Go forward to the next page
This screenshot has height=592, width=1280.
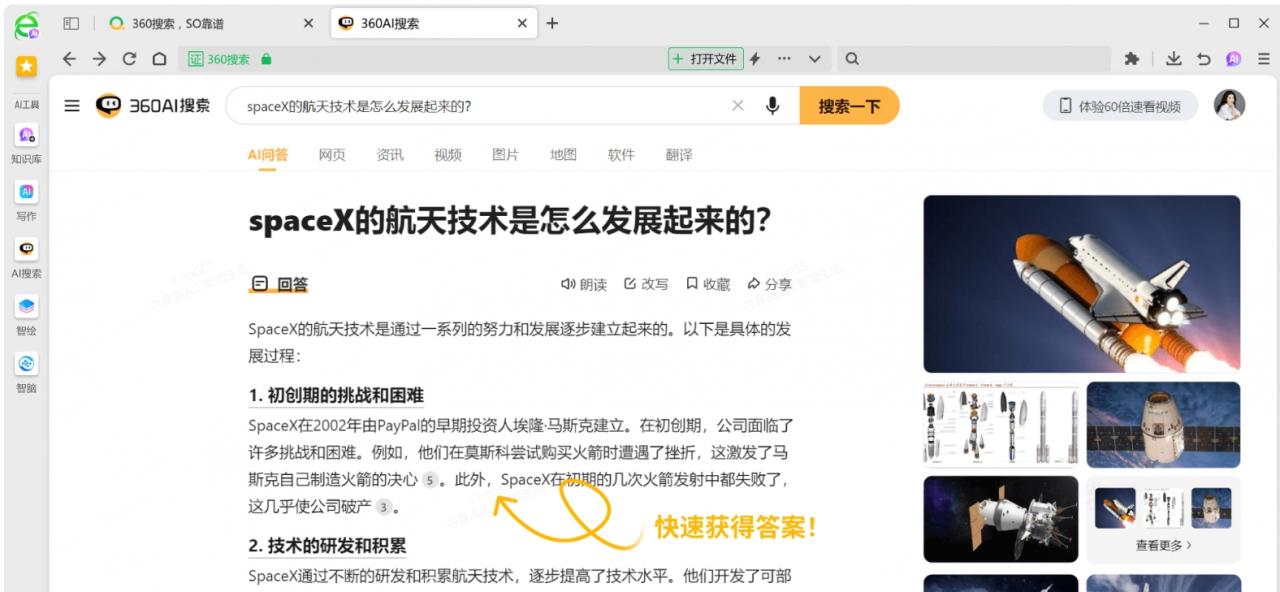coord(99,59)
